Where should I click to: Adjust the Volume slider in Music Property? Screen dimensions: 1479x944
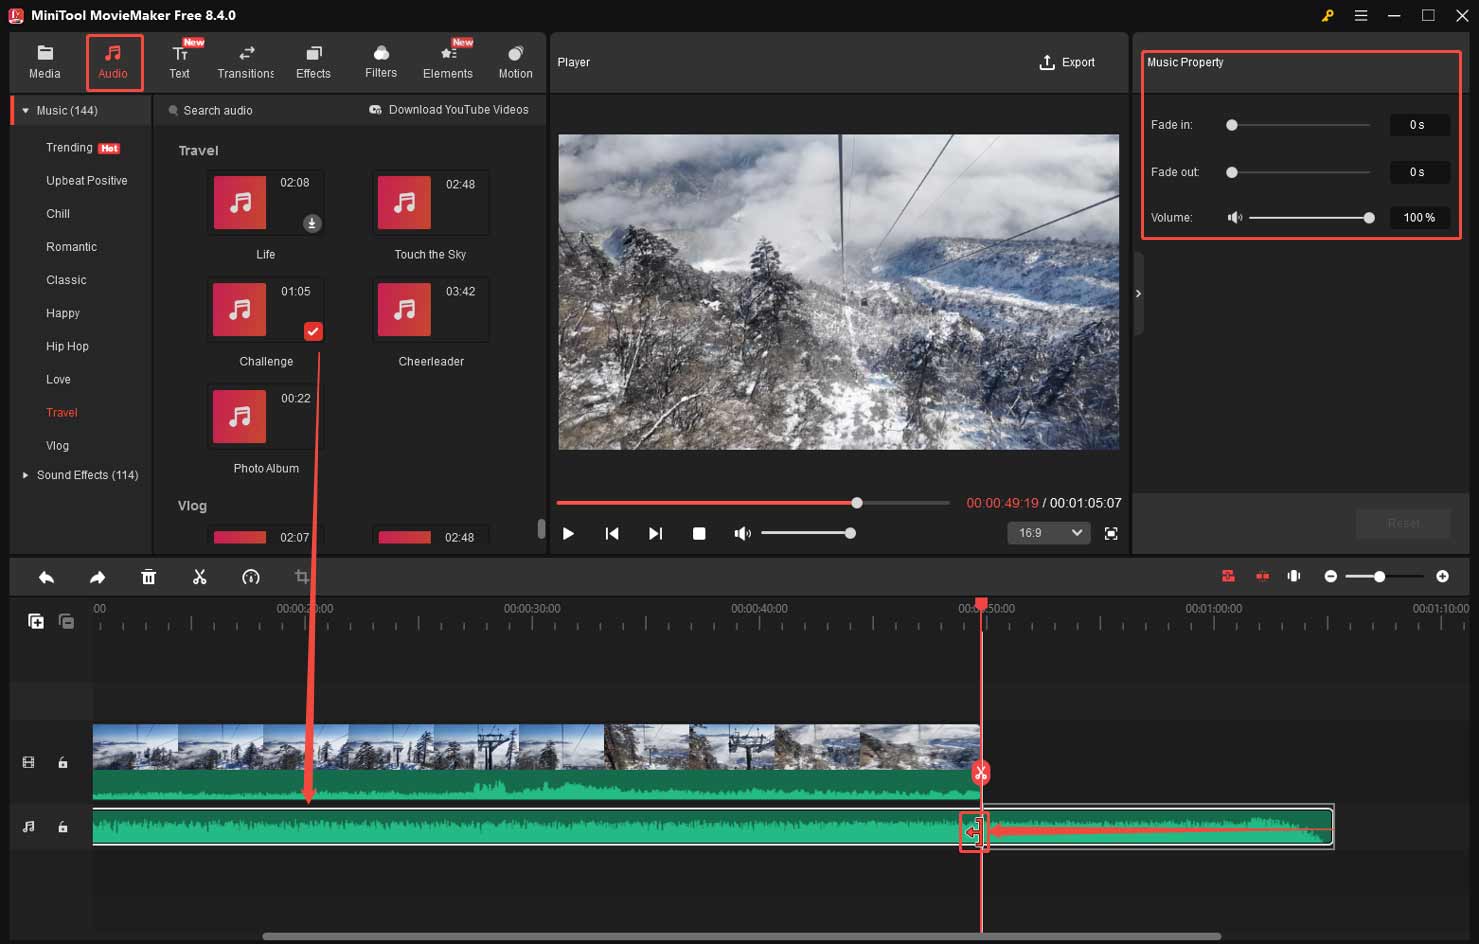coord(1368,217)
